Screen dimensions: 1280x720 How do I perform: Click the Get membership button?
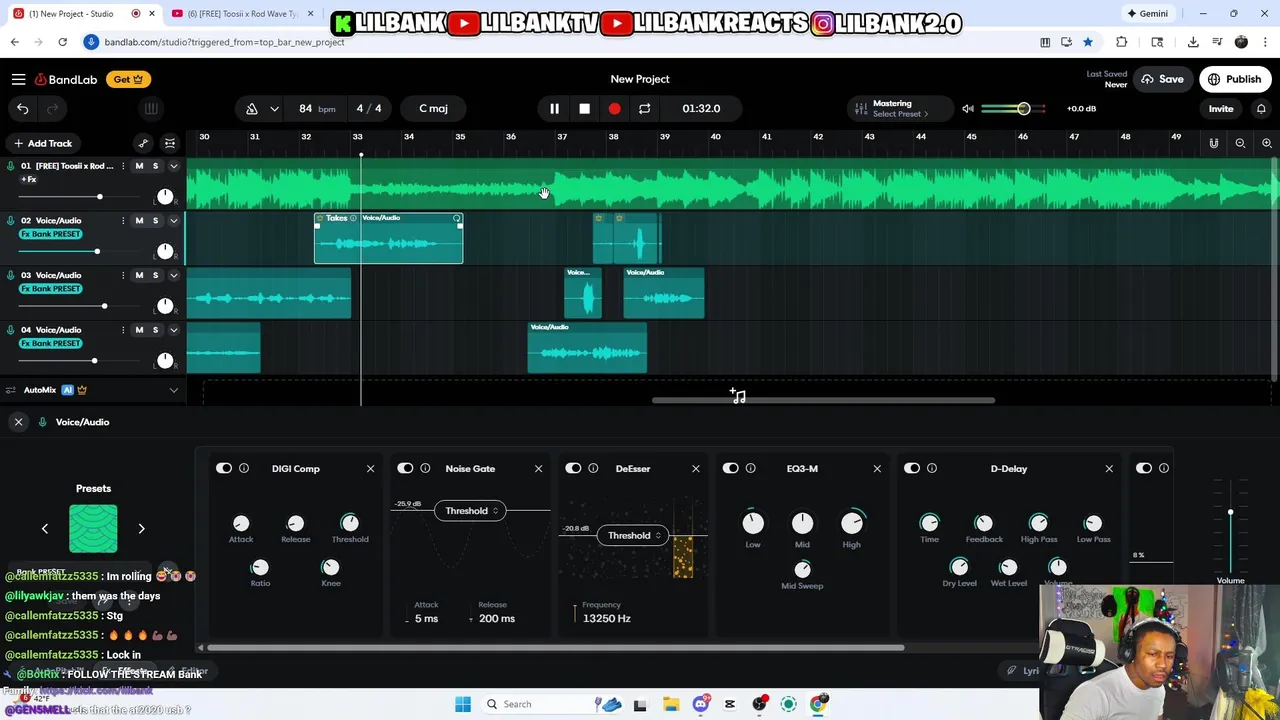127,79
